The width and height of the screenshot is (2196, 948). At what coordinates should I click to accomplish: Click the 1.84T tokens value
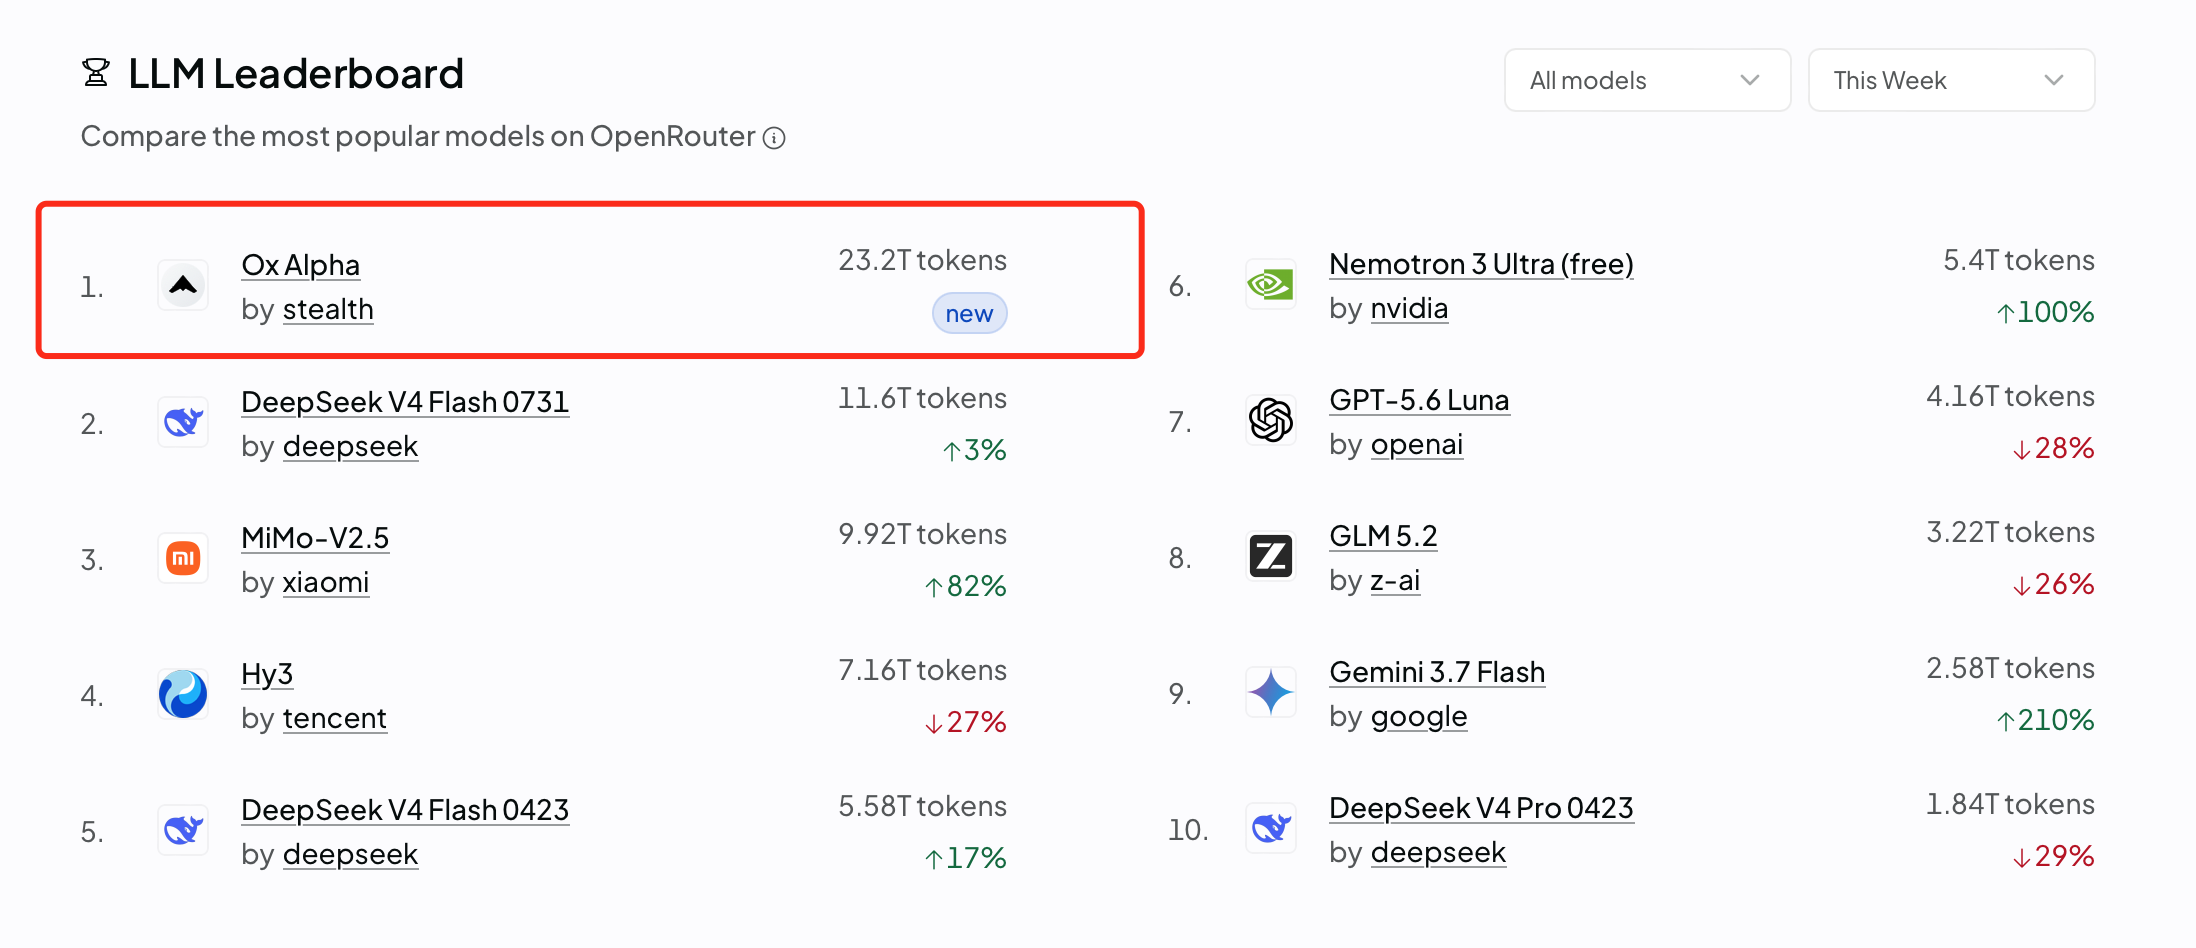[2010, 804]
